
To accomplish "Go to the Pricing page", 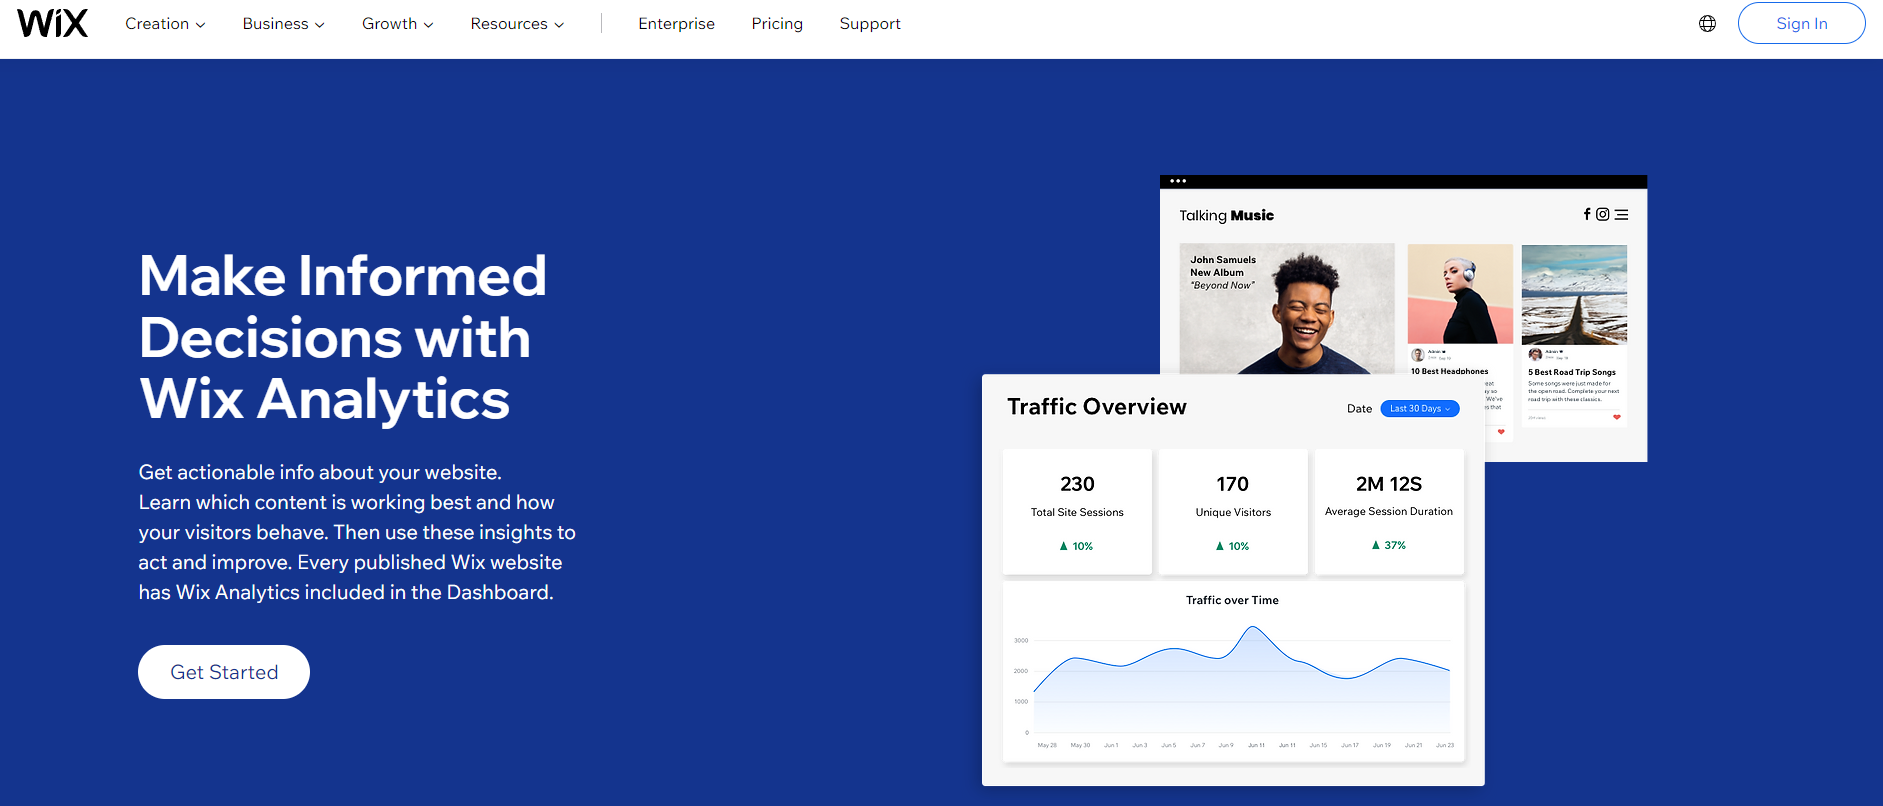I will pyautogui.click(x=777, y=23).
